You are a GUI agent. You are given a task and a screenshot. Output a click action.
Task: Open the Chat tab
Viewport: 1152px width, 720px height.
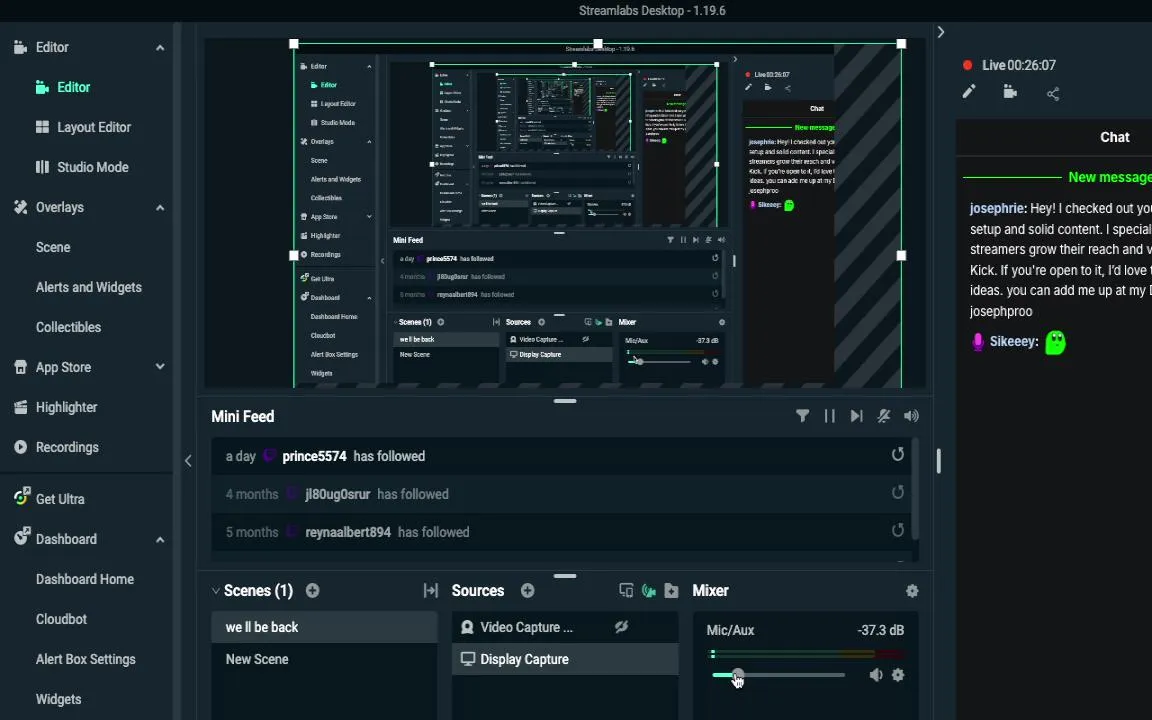coord(1114,137)
